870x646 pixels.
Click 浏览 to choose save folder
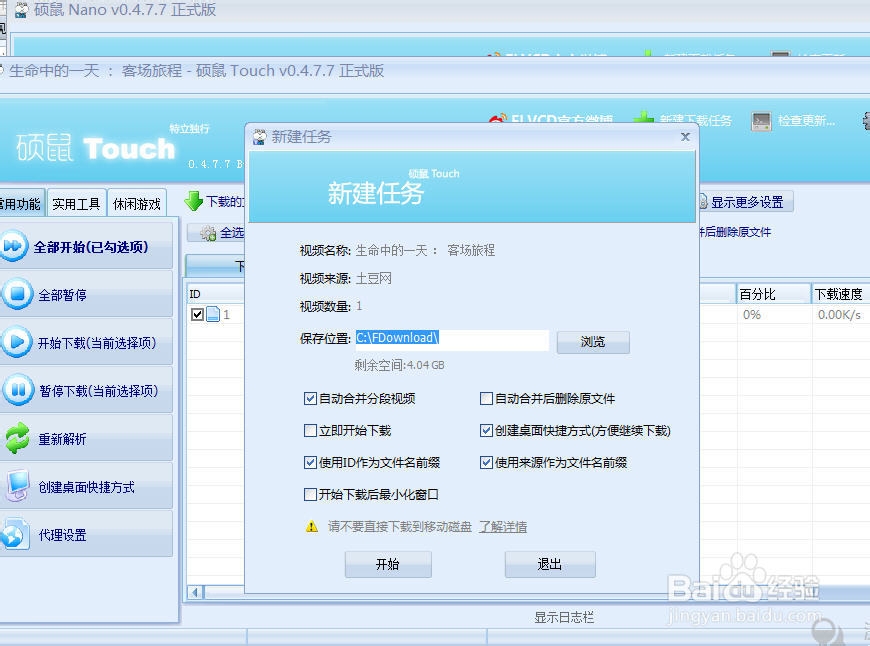click(593, 341)
